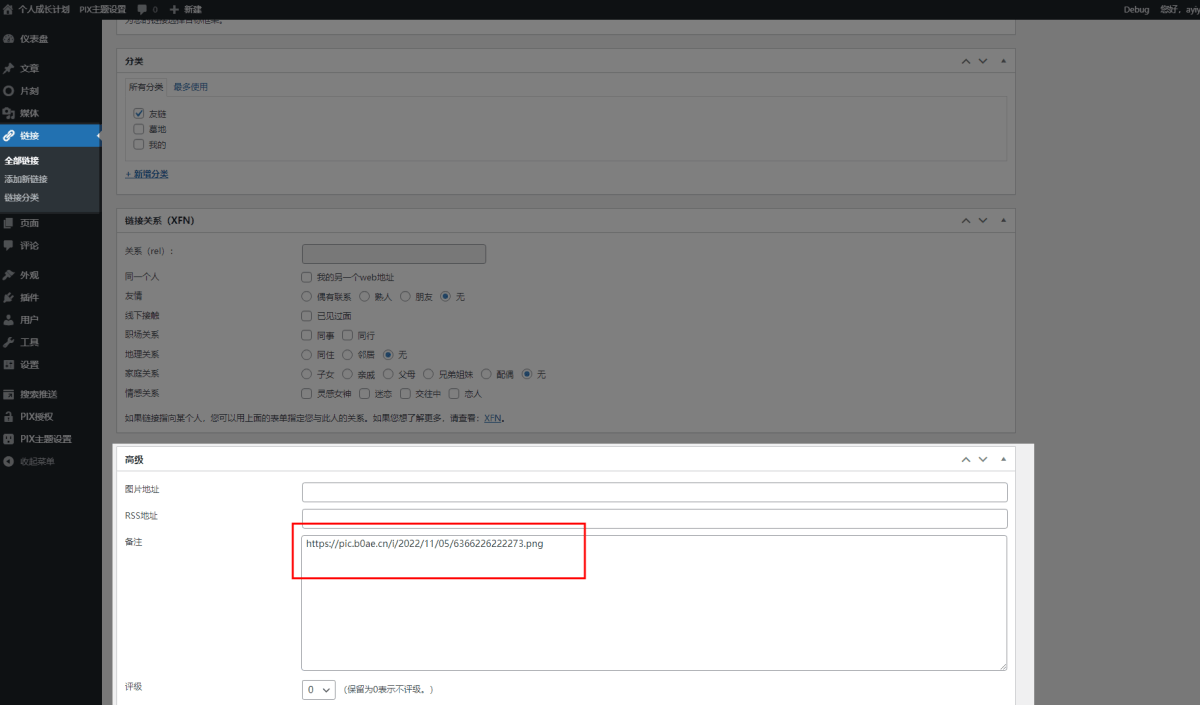Click the comments bubble icon in top admin bar
The width and height of the screenshot is (1200, 705).
[x=143, y=9]
